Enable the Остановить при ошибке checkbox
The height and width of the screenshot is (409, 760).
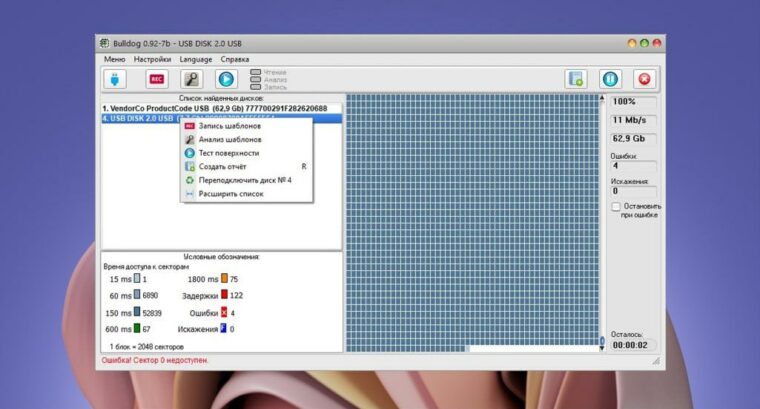(x=616, y=207)
